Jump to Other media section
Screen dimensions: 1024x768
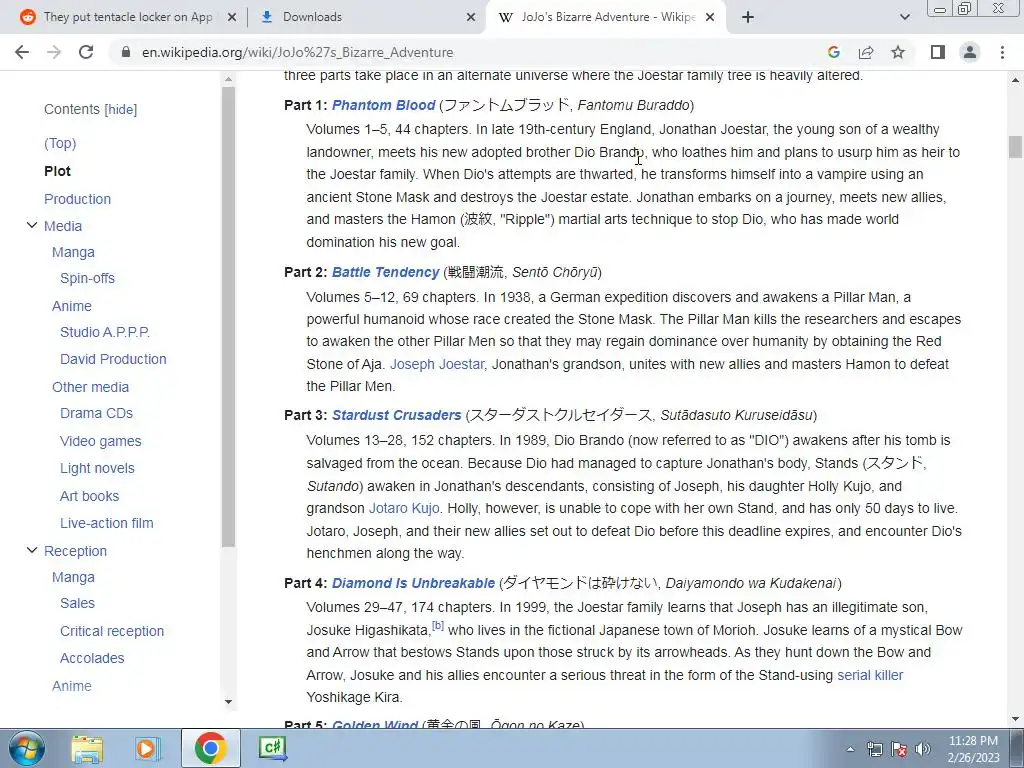point(90,387)
